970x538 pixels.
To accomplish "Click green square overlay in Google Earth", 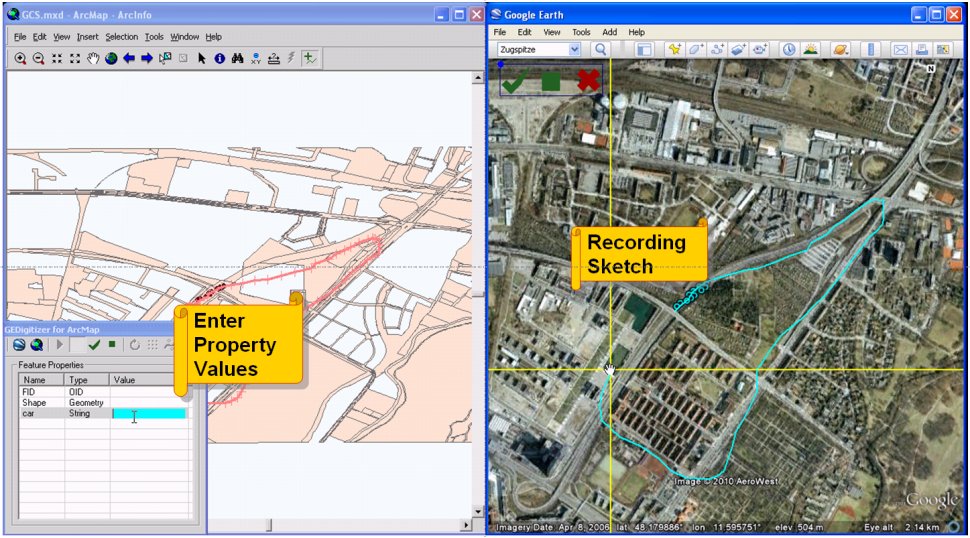I will coord(551,81).
